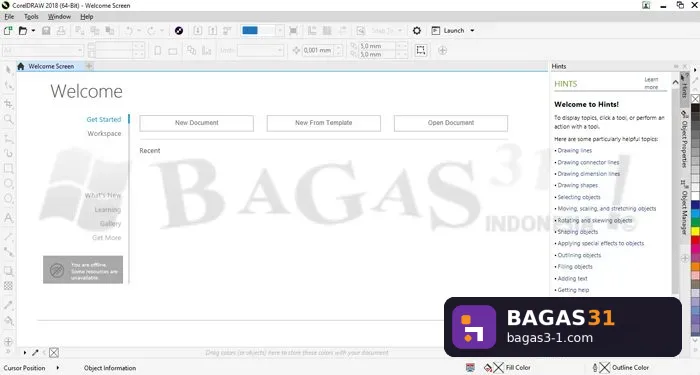Click the Import icon with down arrow
The height and width of the screenshot is (375, 700).
pyautogui.click(x=198, y=30)
